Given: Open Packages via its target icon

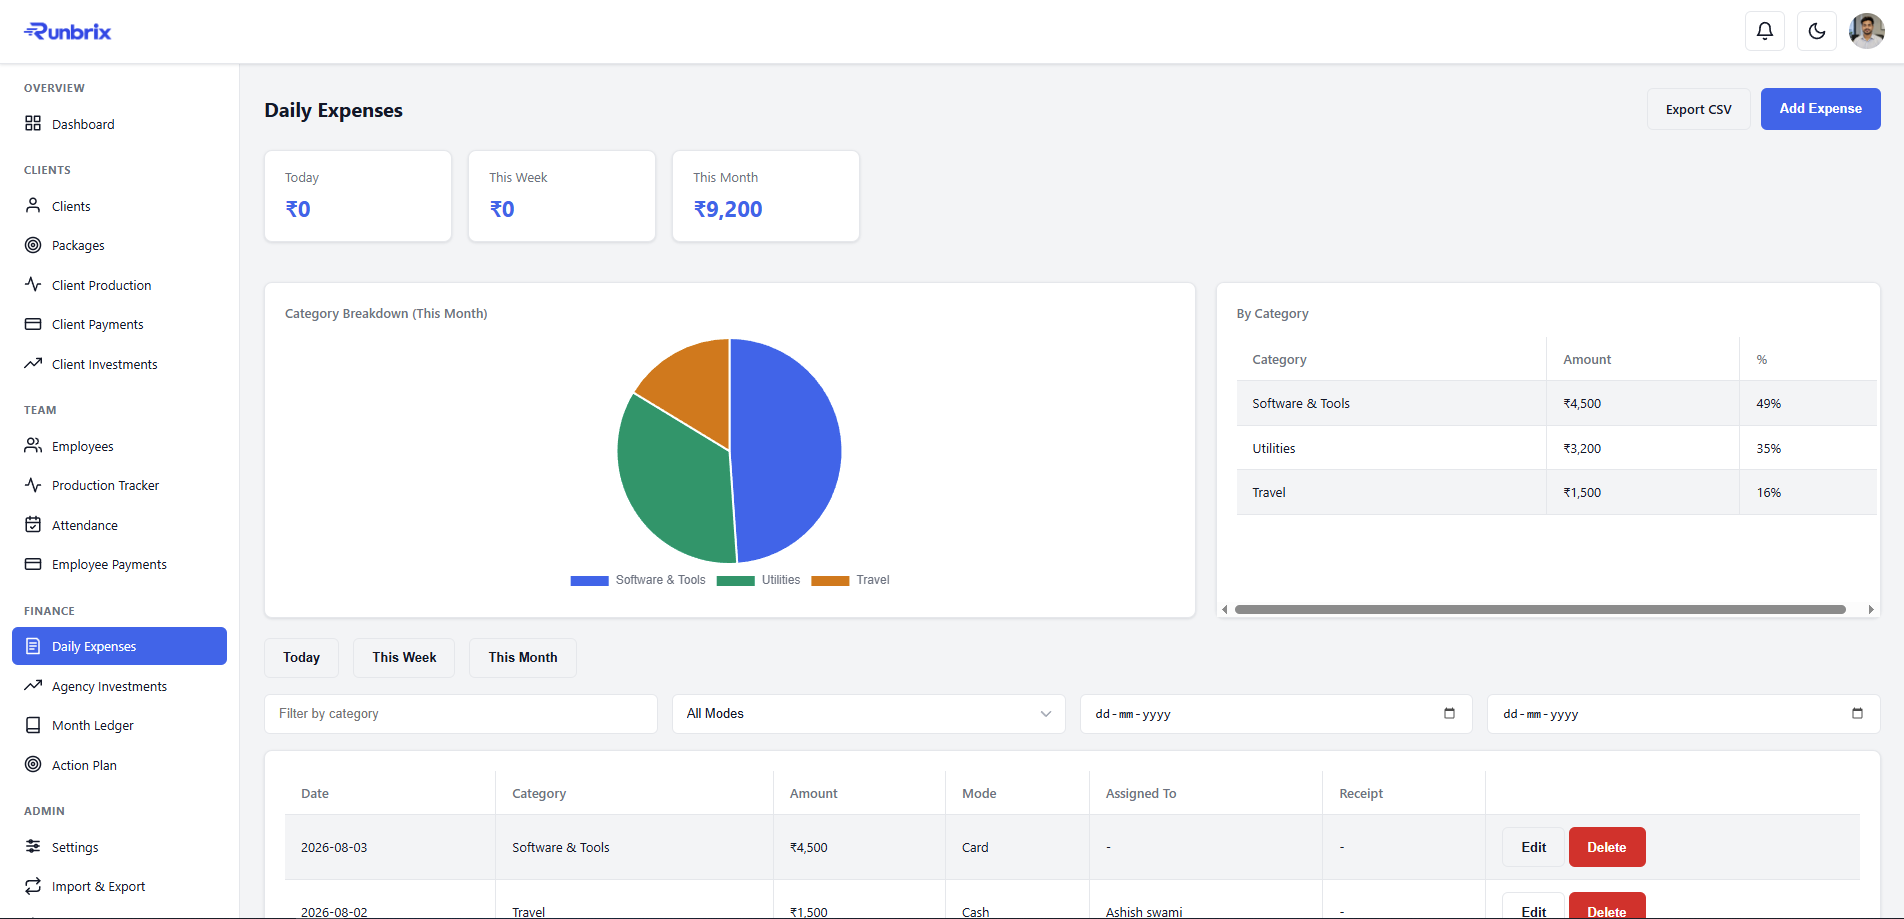Looking at the screenshot, I should [33, 245].
